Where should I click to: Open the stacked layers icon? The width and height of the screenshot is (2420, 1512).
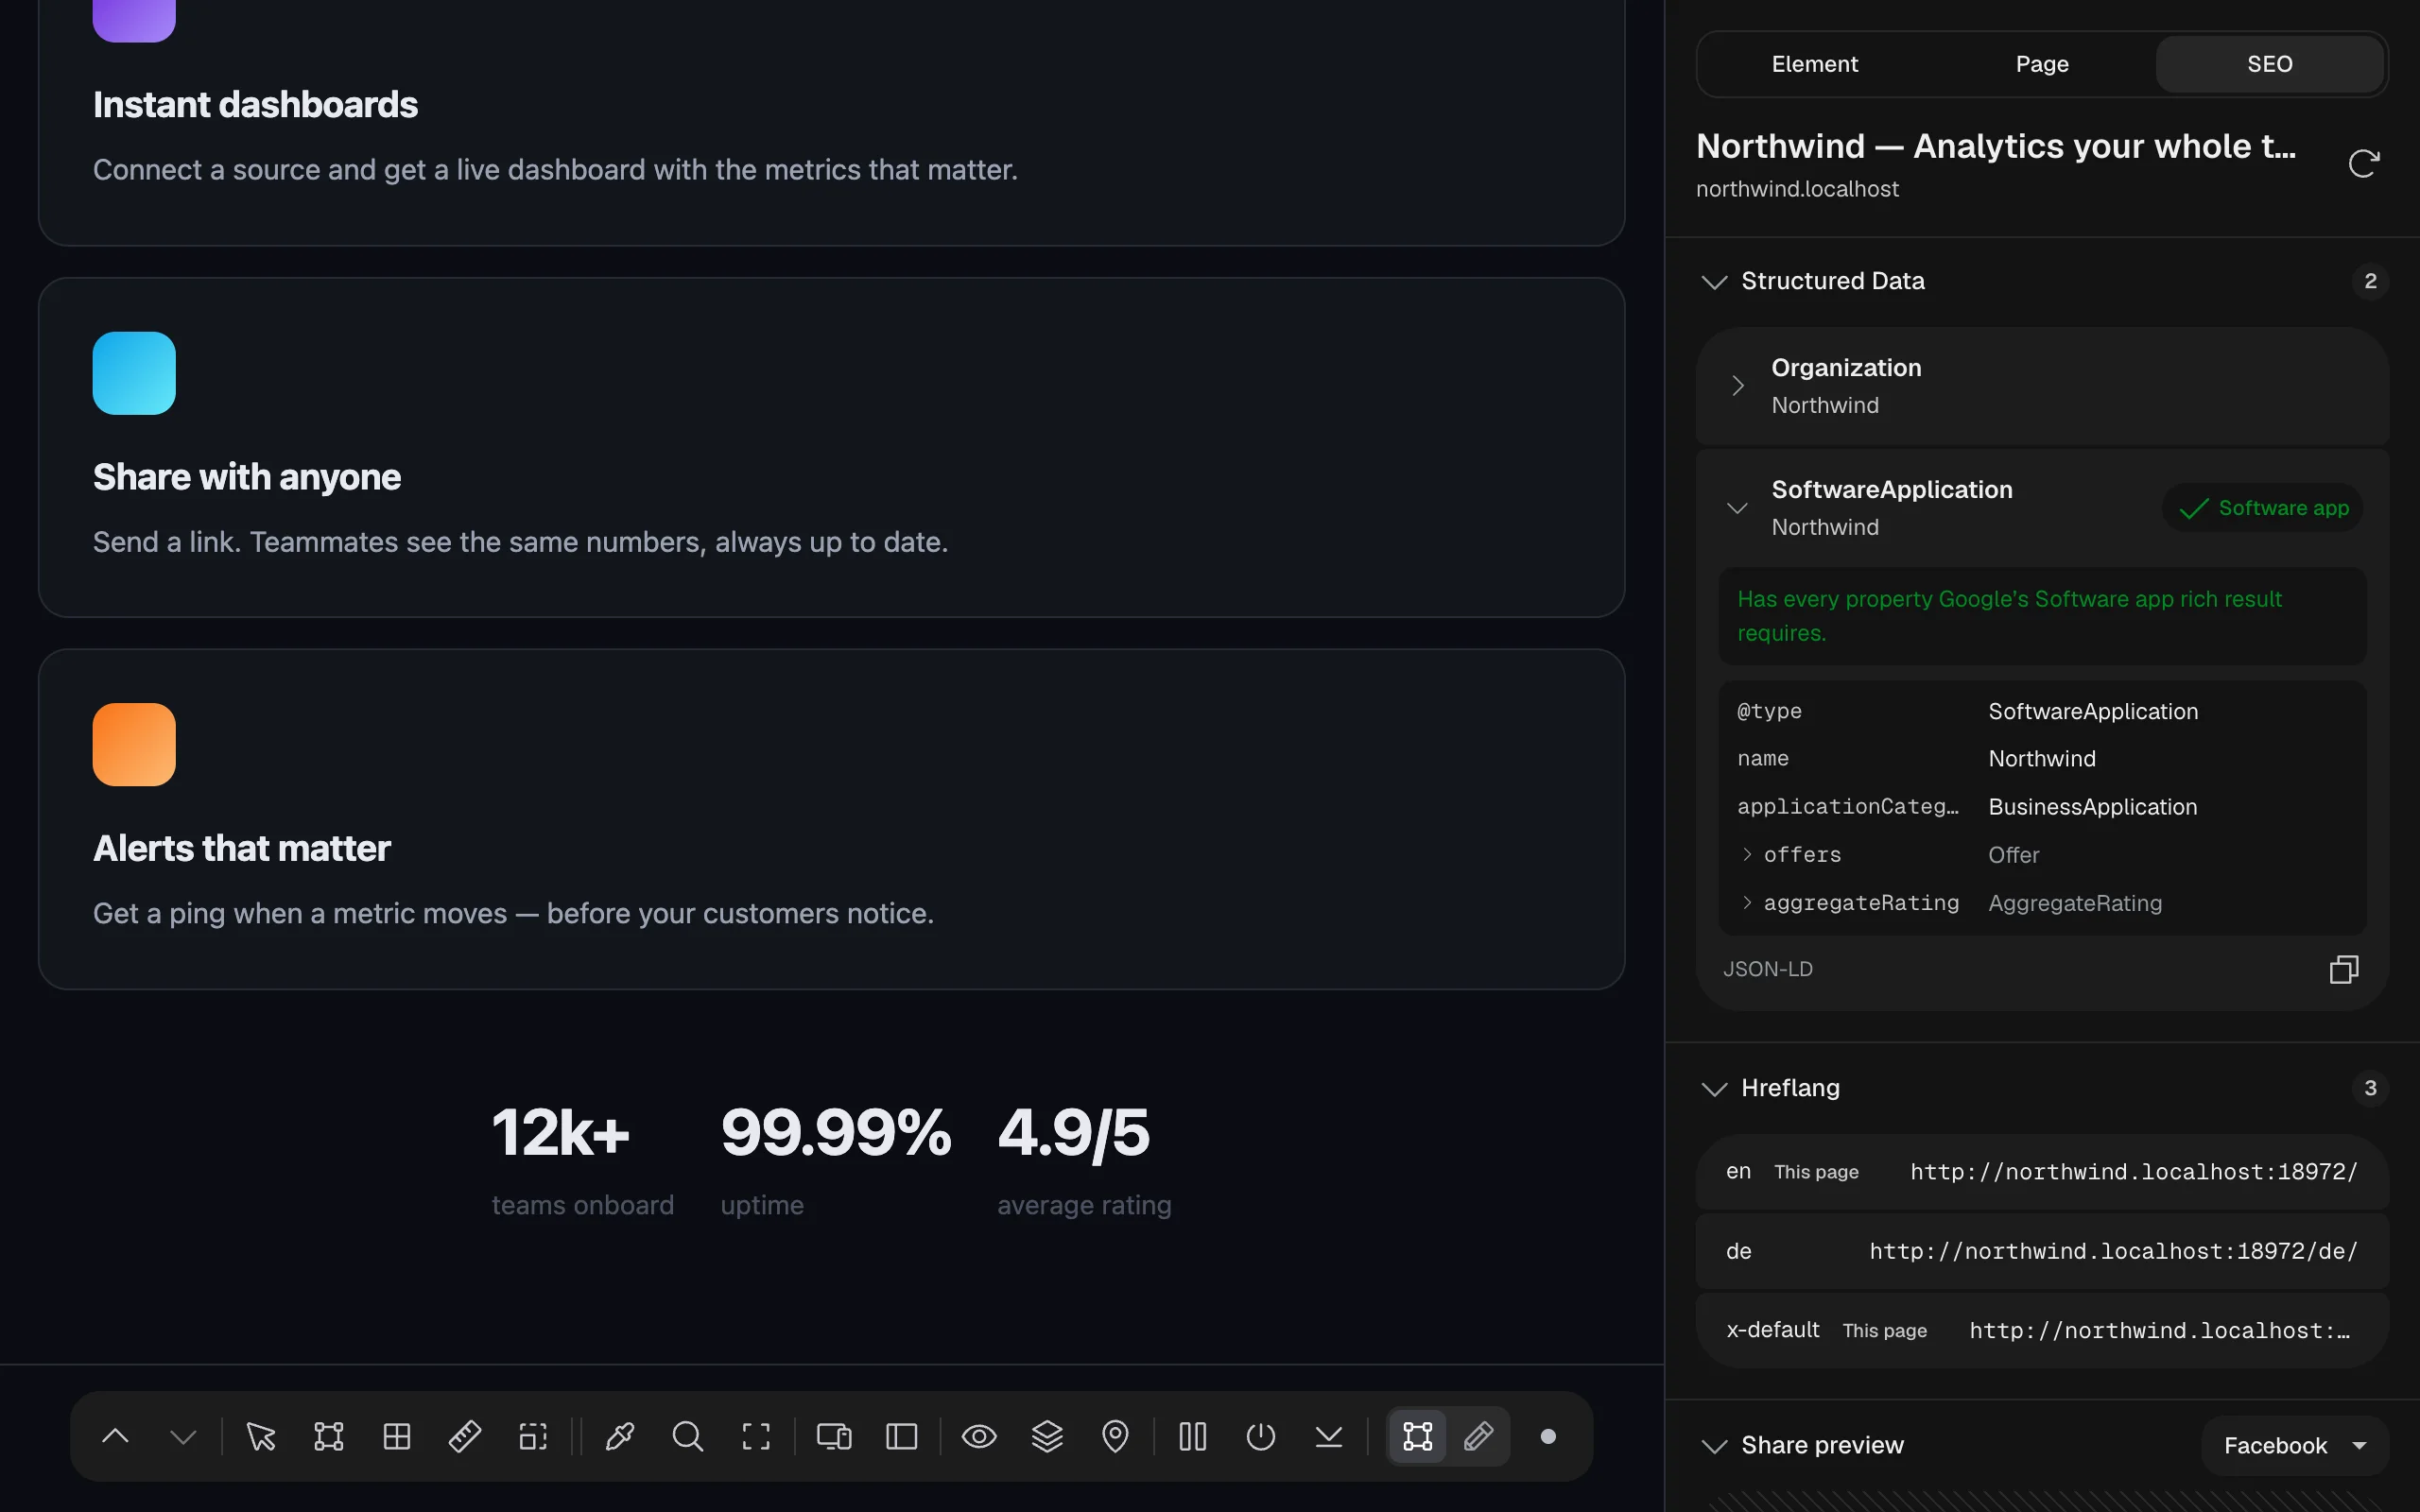coord(1047,1437)
